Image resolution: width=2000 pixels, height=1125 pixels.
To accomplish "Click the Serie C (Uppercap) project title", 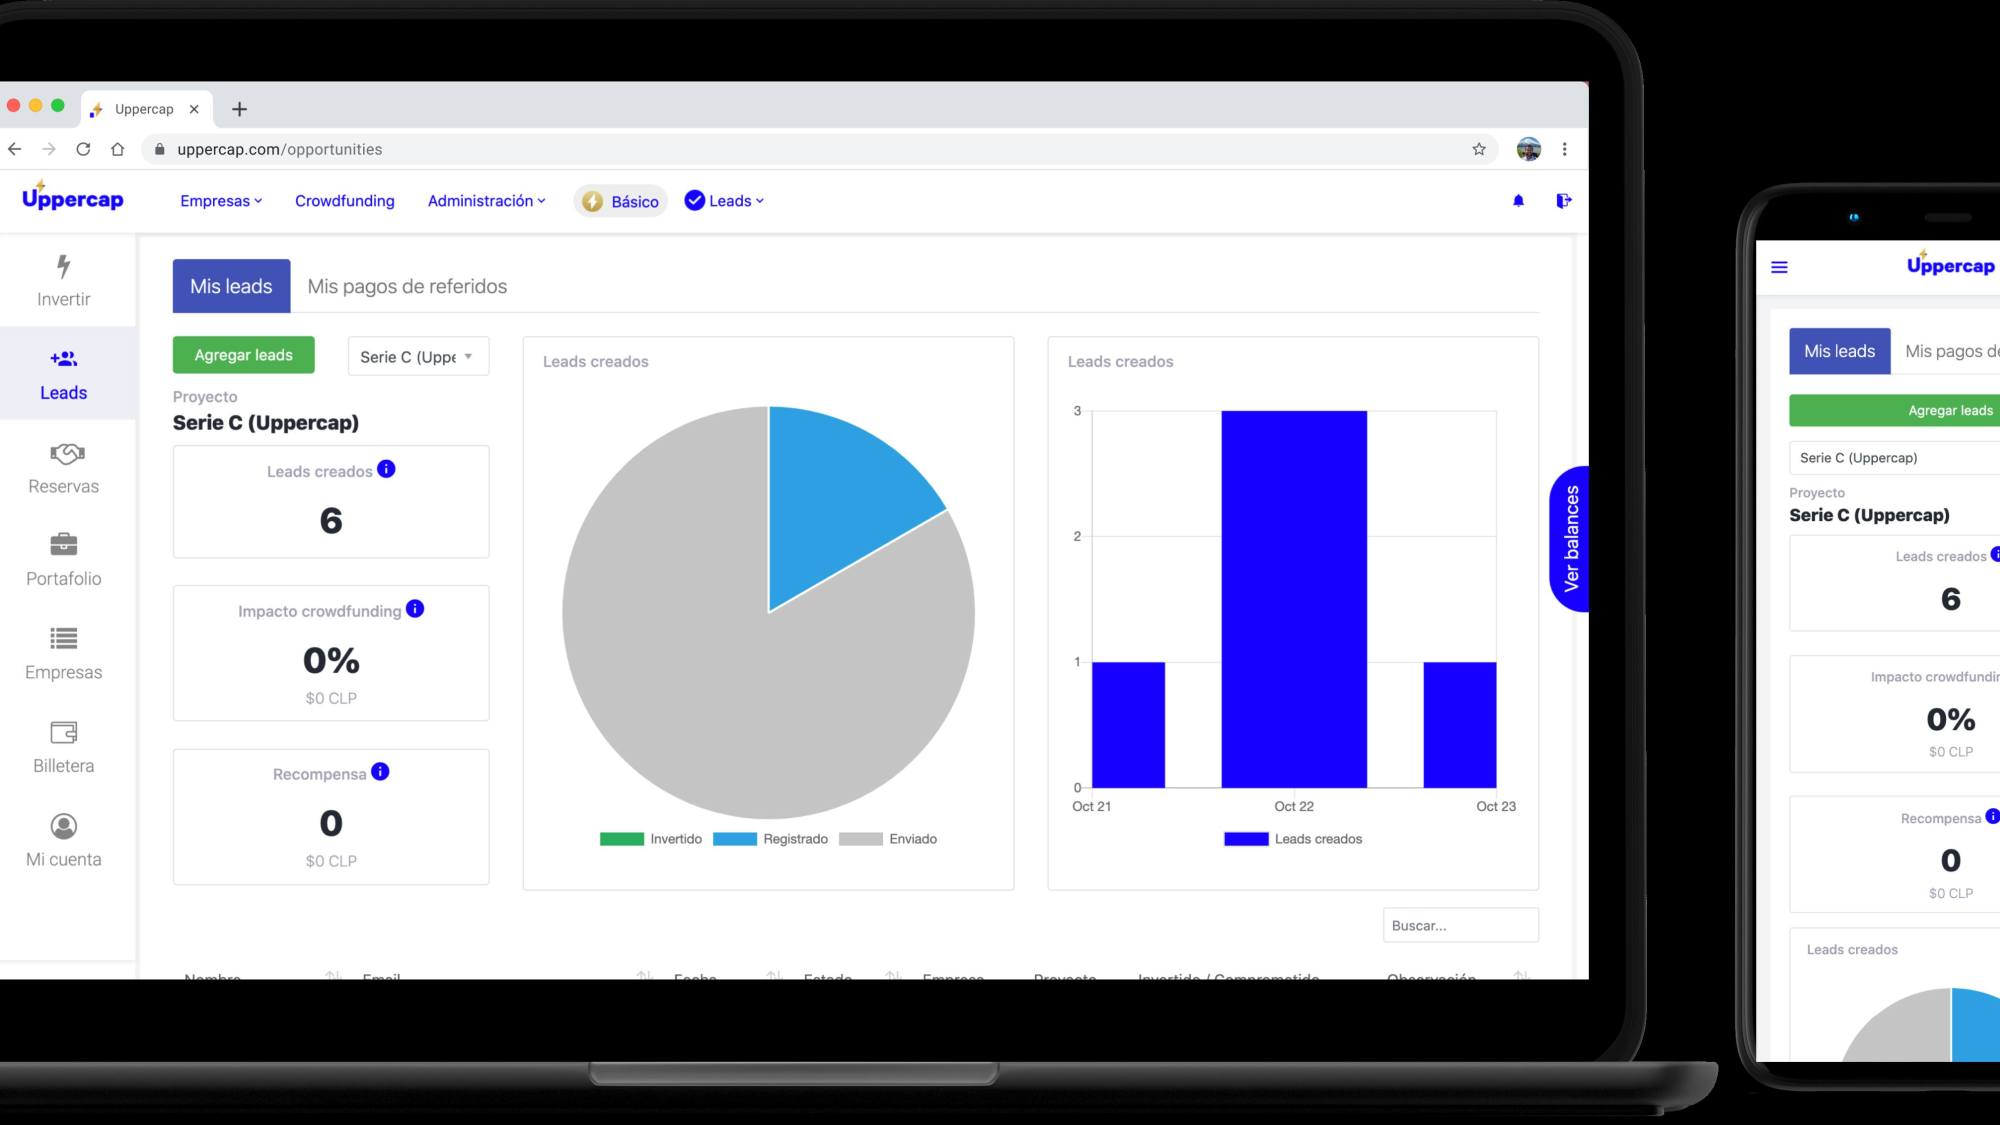I will click(x=266, y=422).
